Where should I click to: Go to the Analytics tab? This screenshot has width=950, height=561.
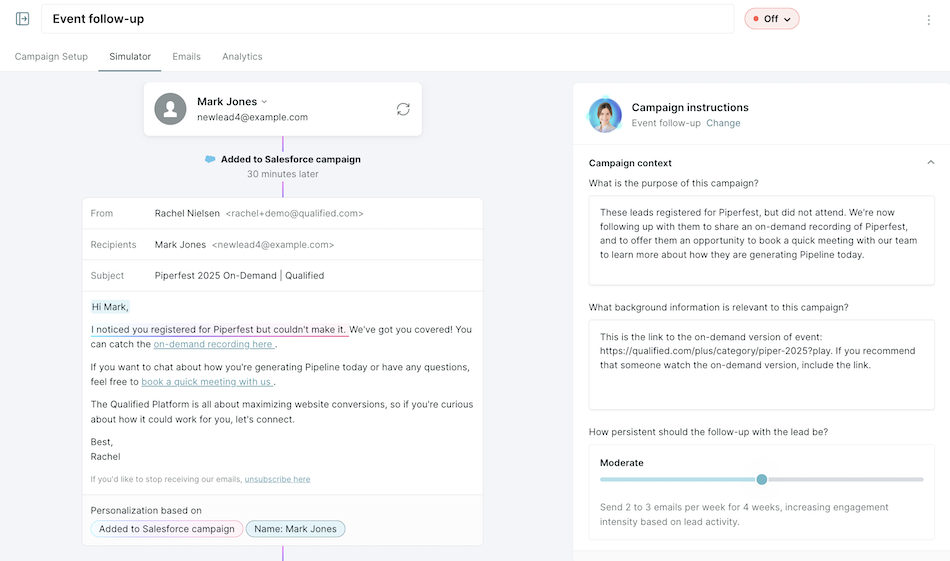tap(242, 56)
